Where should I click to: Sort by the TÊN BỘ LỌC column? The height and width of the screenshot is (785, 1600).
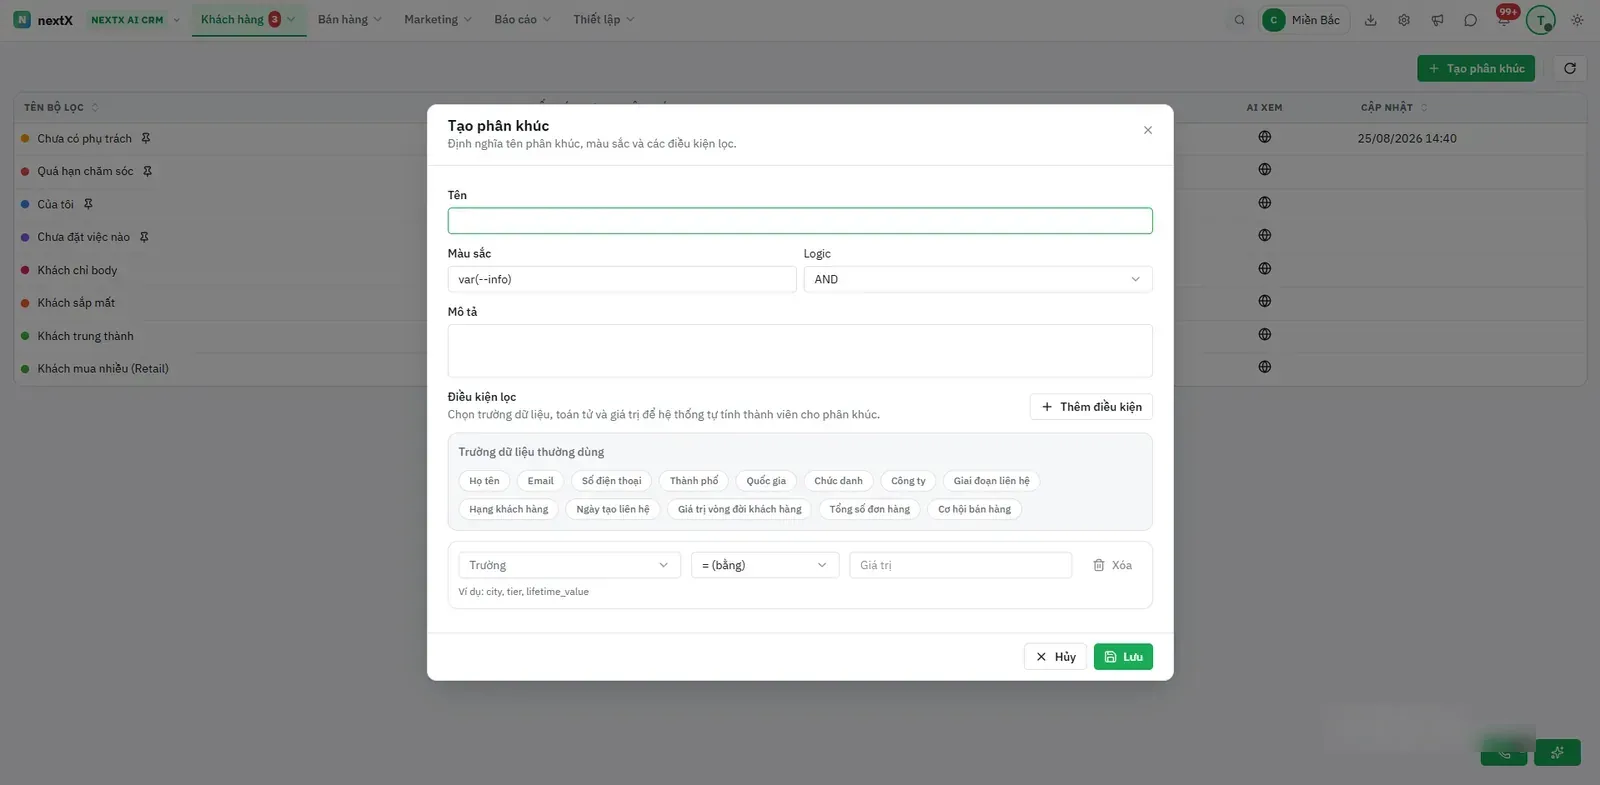point(61,107)
